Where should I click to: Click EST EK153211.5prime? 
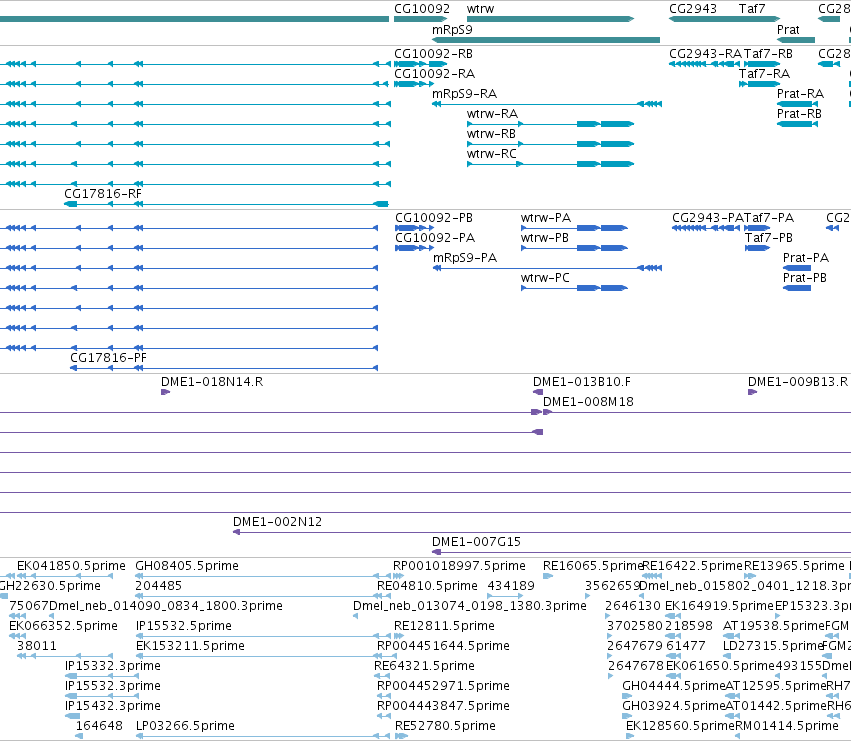click(190, 646)
